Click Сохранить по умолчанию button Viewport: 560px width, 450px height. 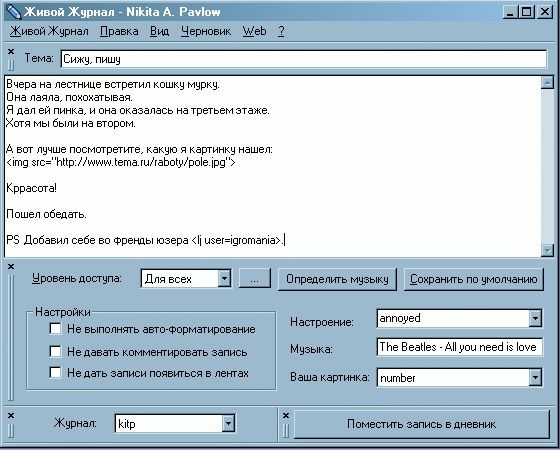click(474, 279)
